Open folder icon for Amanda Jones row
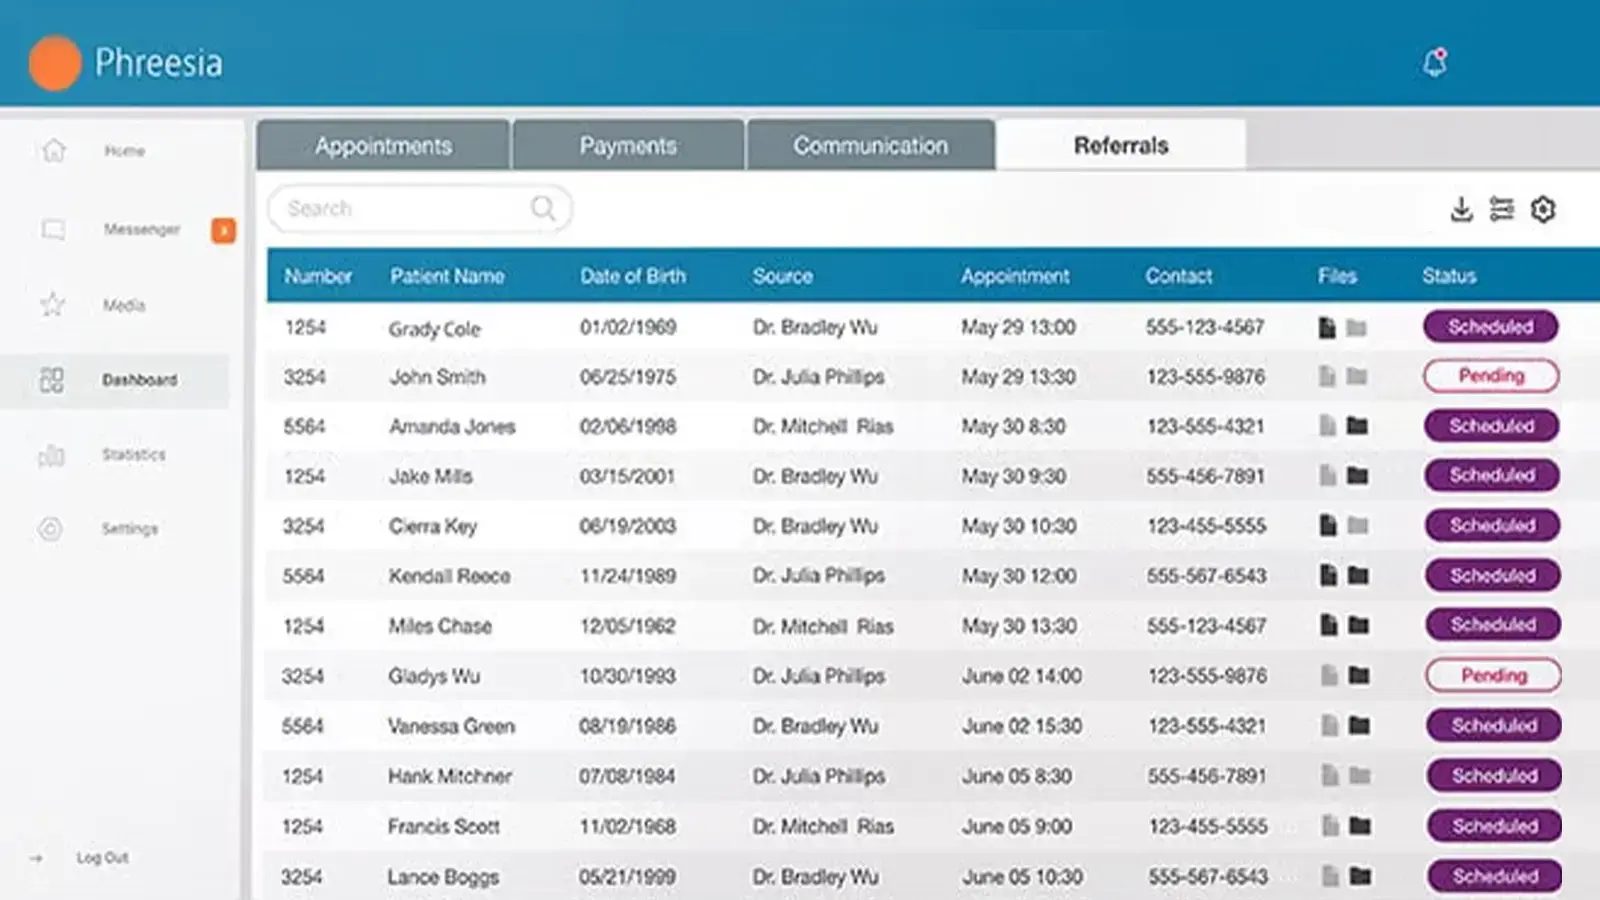1600x900 pixels. click(x=1357, y=426)
